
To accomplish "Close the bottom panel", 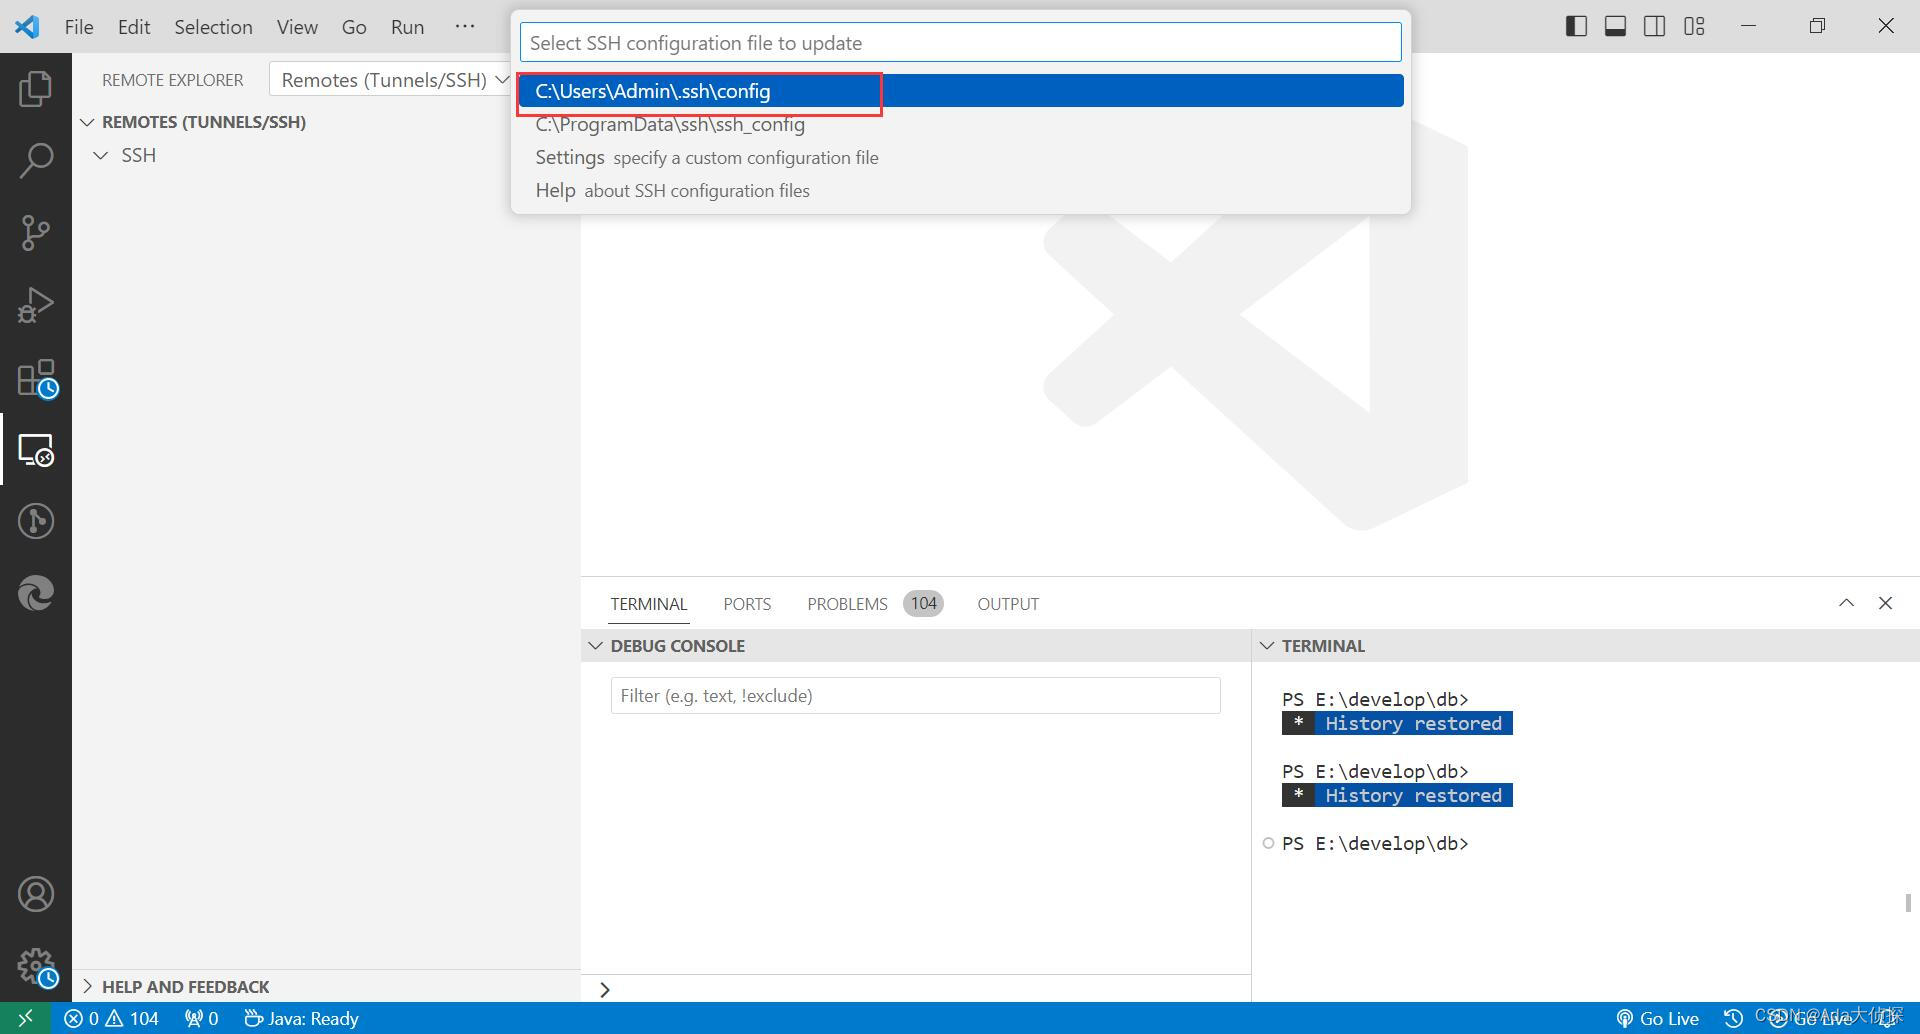I will [x=1885, y=603].
